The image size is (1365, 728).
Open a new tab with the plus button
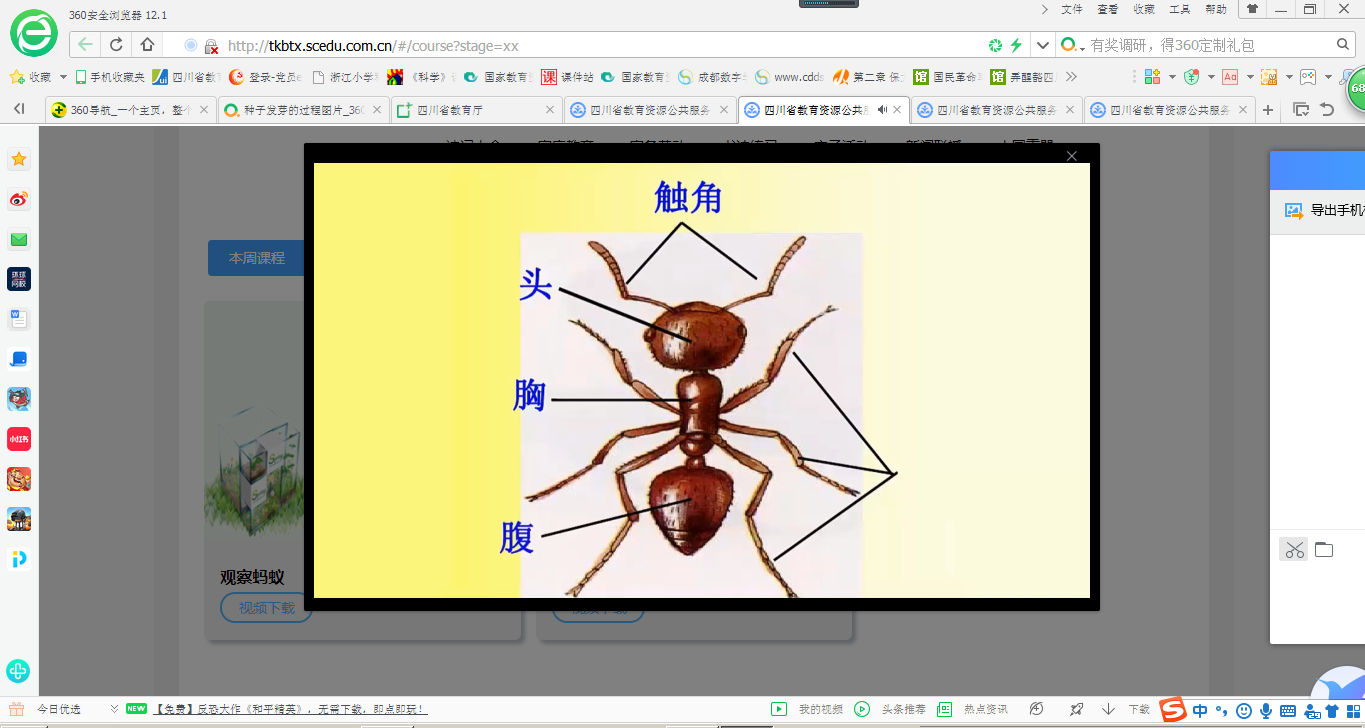tap(1268, 110)
